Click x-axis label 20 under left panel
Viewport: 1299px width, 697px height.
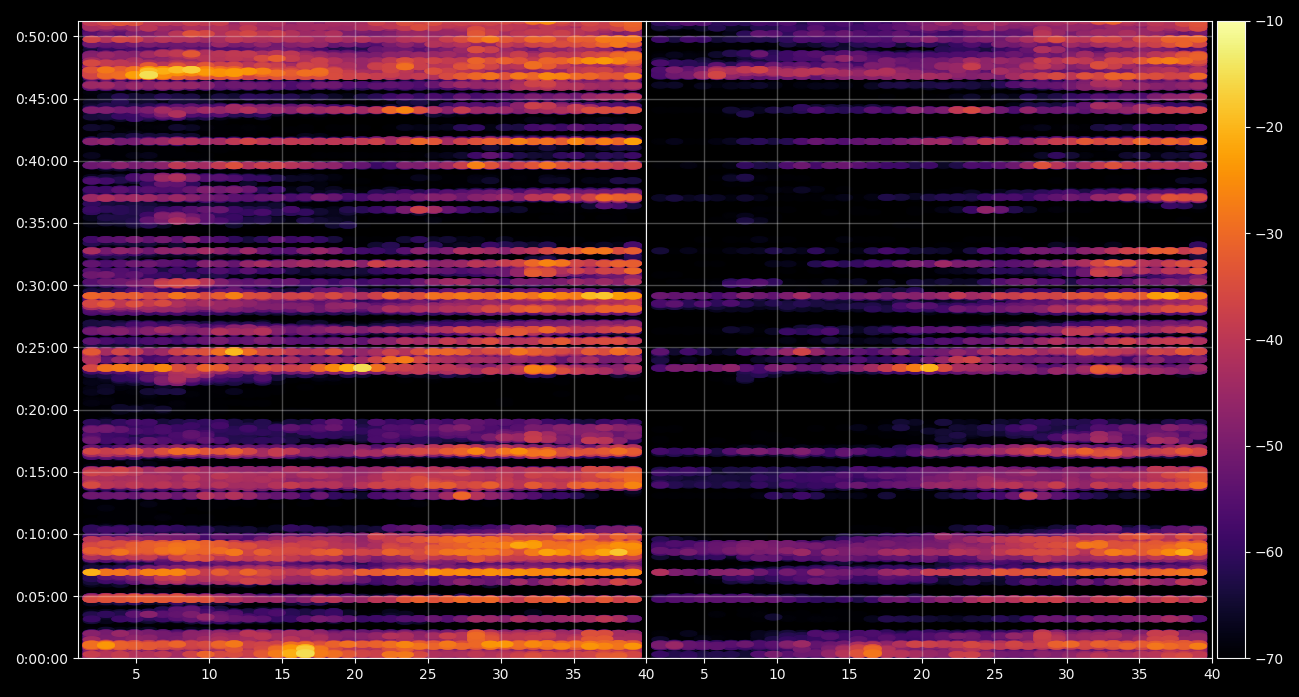click(355, 675)
